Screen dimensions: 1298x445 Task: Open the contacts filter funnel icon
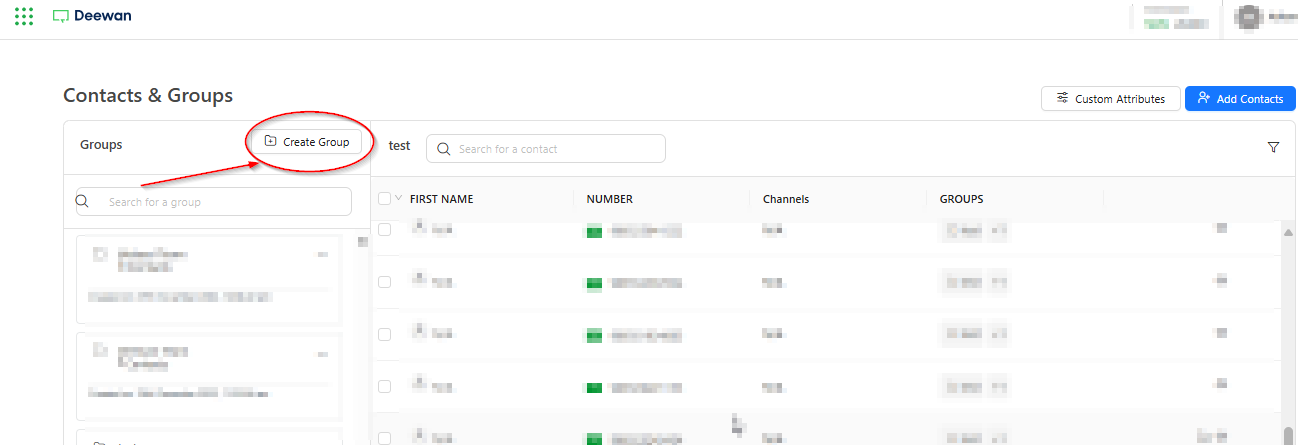[x=1273, y=147]
